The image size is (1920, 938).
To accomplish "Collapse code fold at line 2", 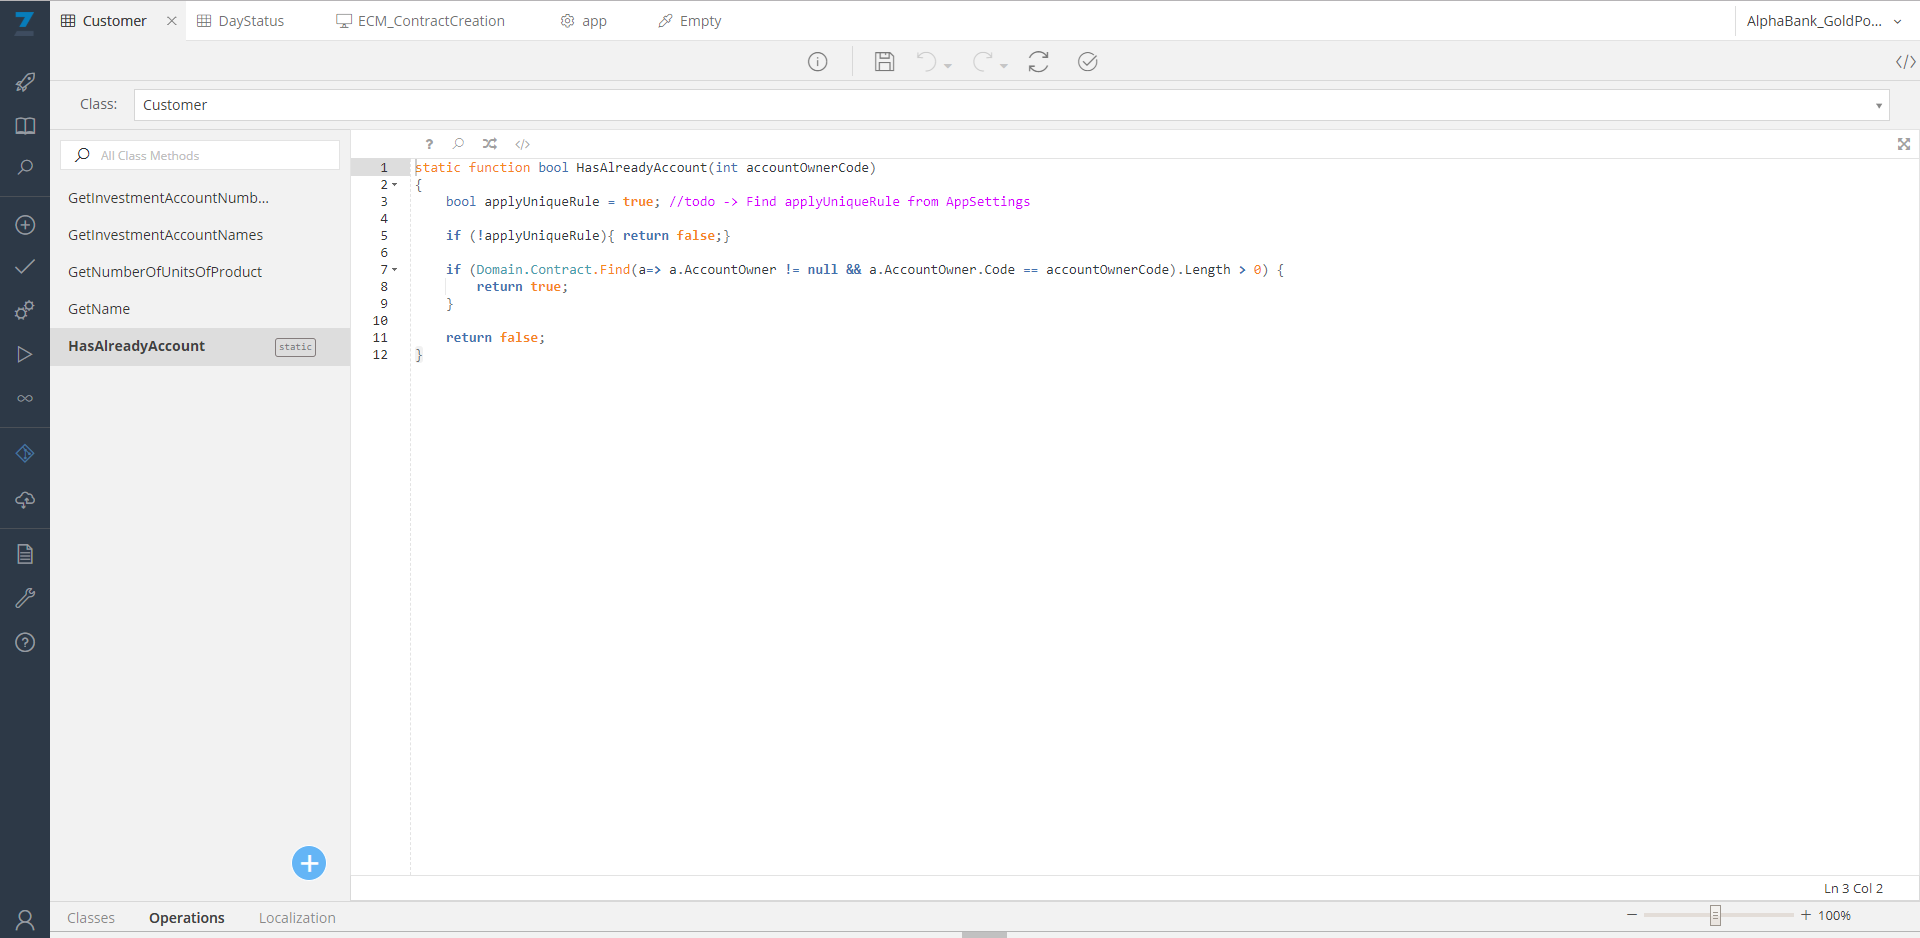I will pyautogui.click(x=395, y=185).
